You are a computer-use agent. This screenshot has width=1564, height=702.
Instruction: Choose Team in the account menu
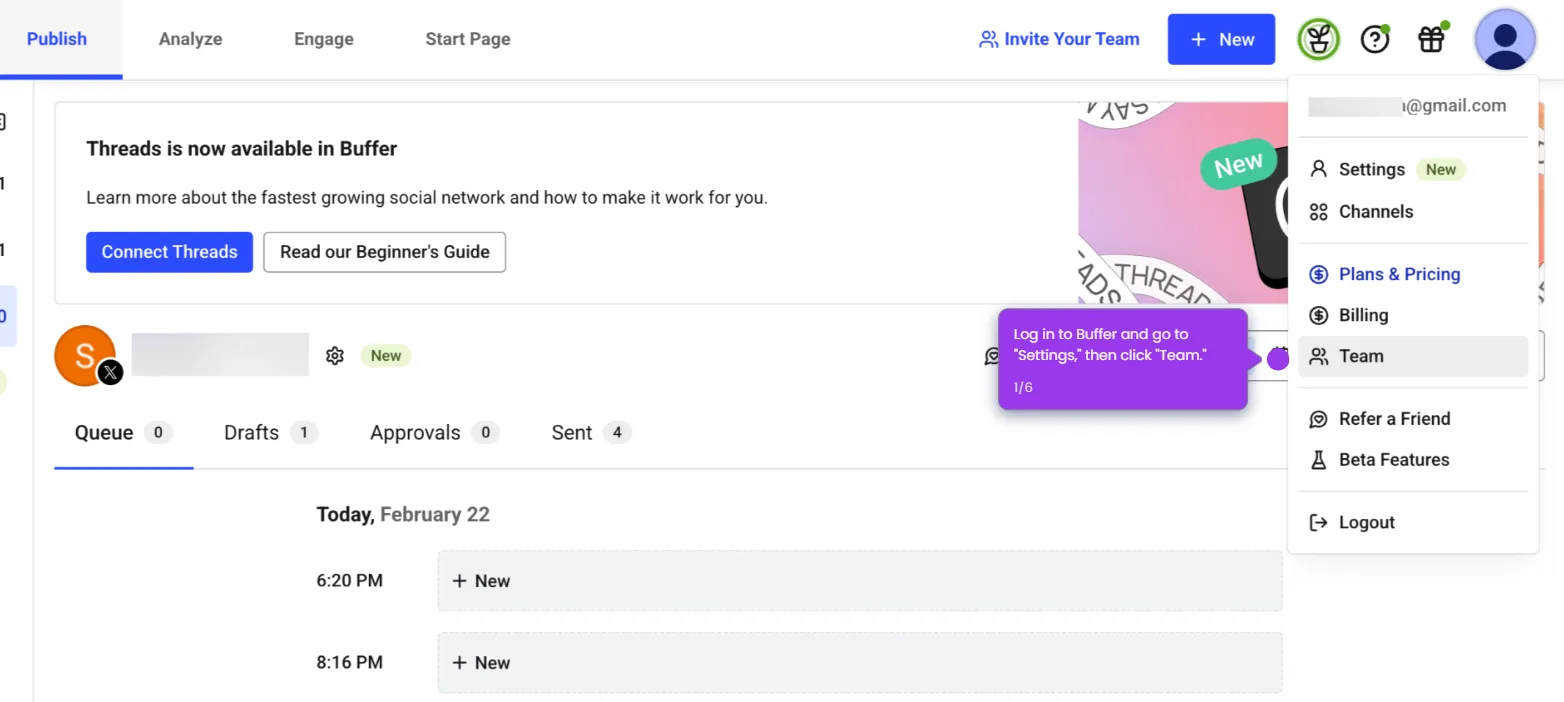pos(1413,356)
